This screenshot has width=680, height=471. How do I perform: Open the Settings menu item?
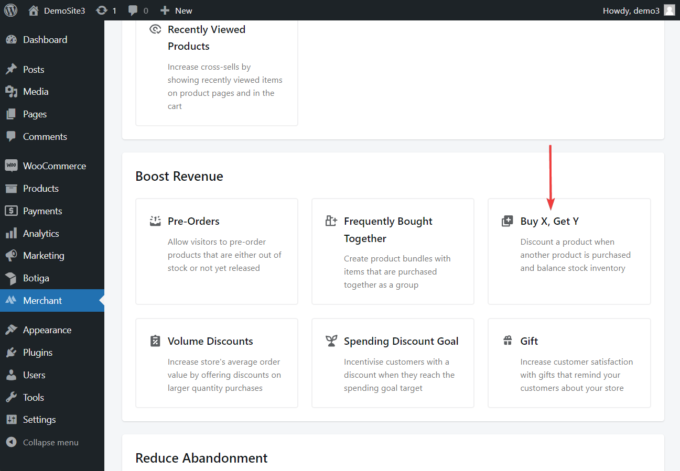coord(52,419)
